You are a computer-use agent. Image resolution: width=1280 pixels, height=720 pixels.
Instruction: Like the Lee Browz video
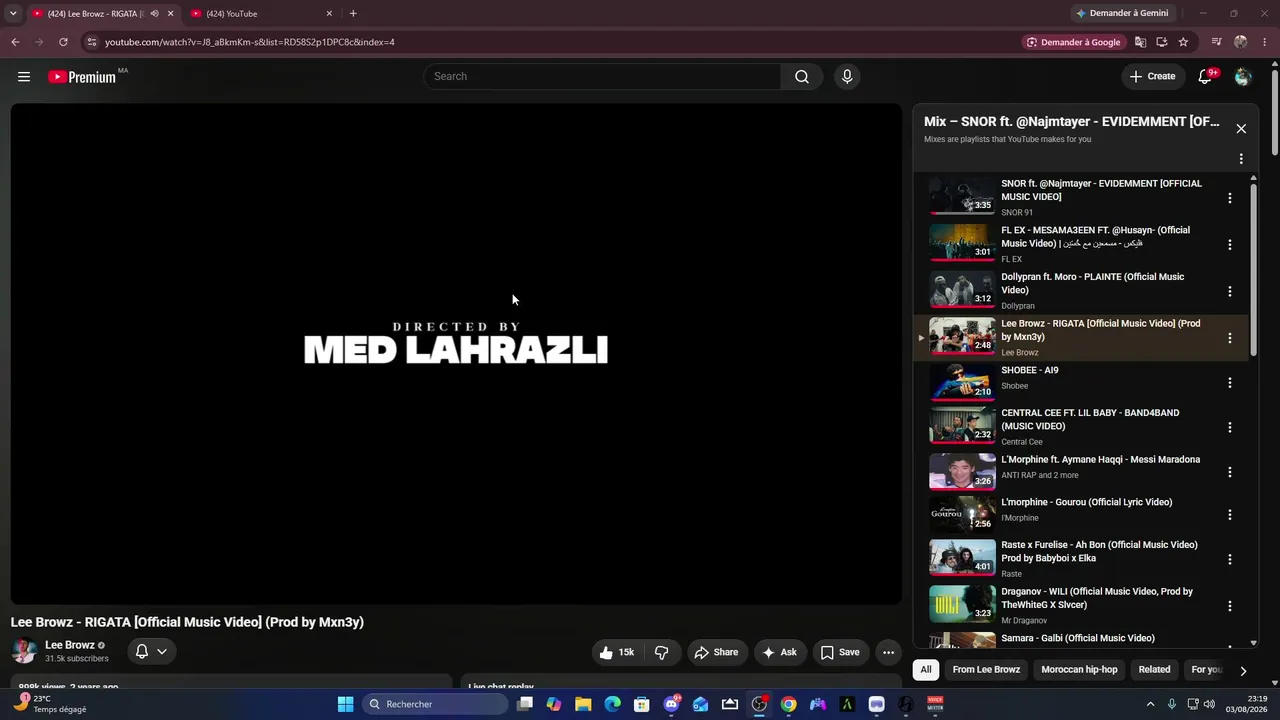pyautogui.click(x=617, y=652)
